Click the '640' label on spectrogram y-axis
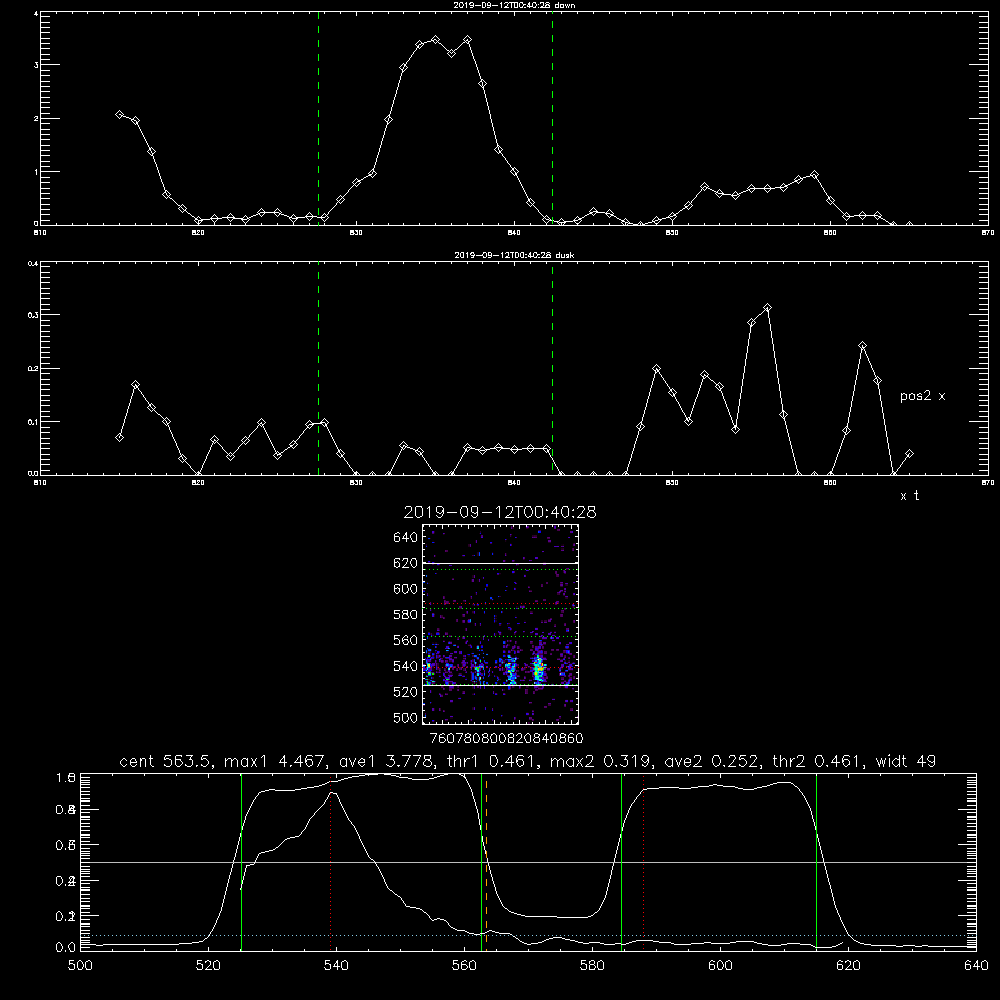Screen dimensions: 1000x1000 [406, 538]
